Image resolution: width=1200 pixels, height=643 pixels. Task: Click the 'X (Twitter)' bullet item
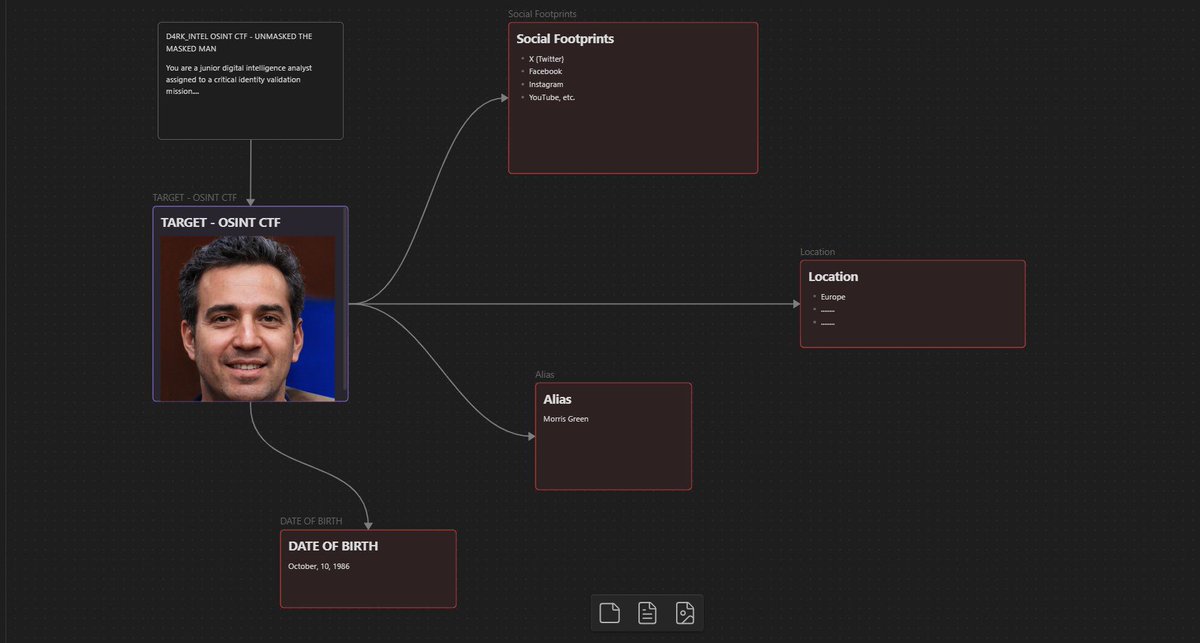pyautogui.click(x=546, y=59)
